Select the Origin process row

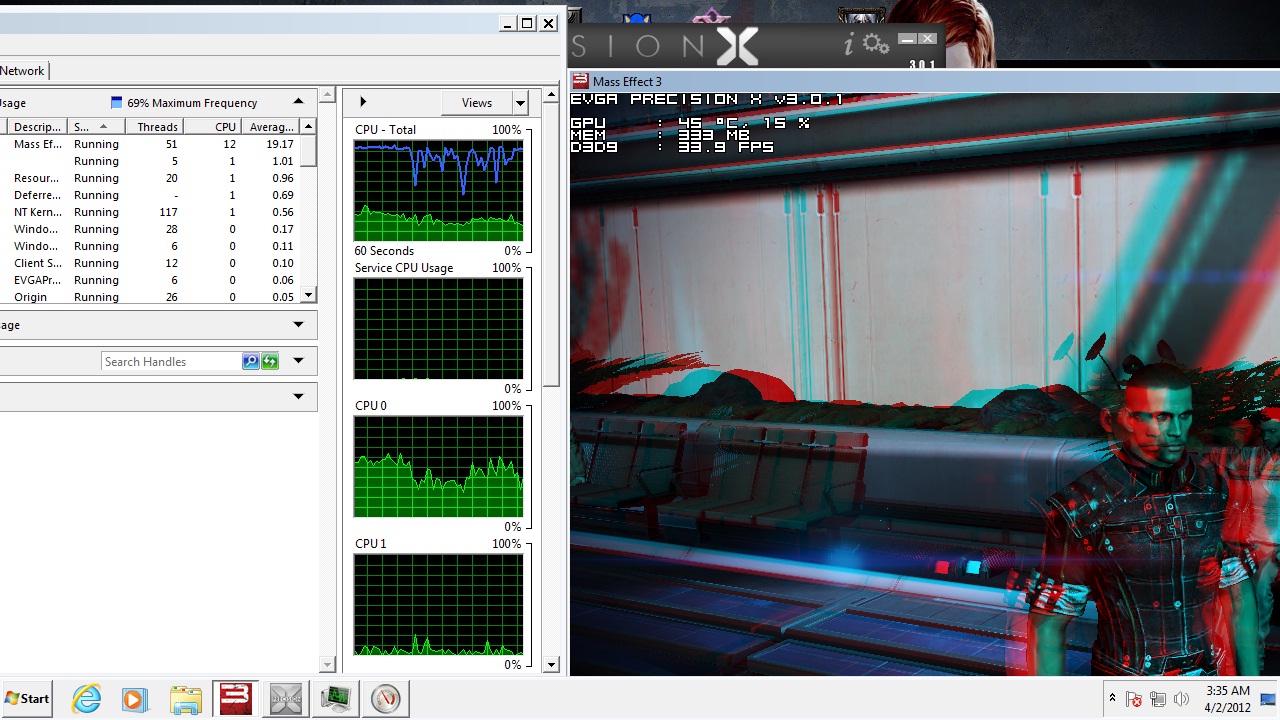(150, 297)
